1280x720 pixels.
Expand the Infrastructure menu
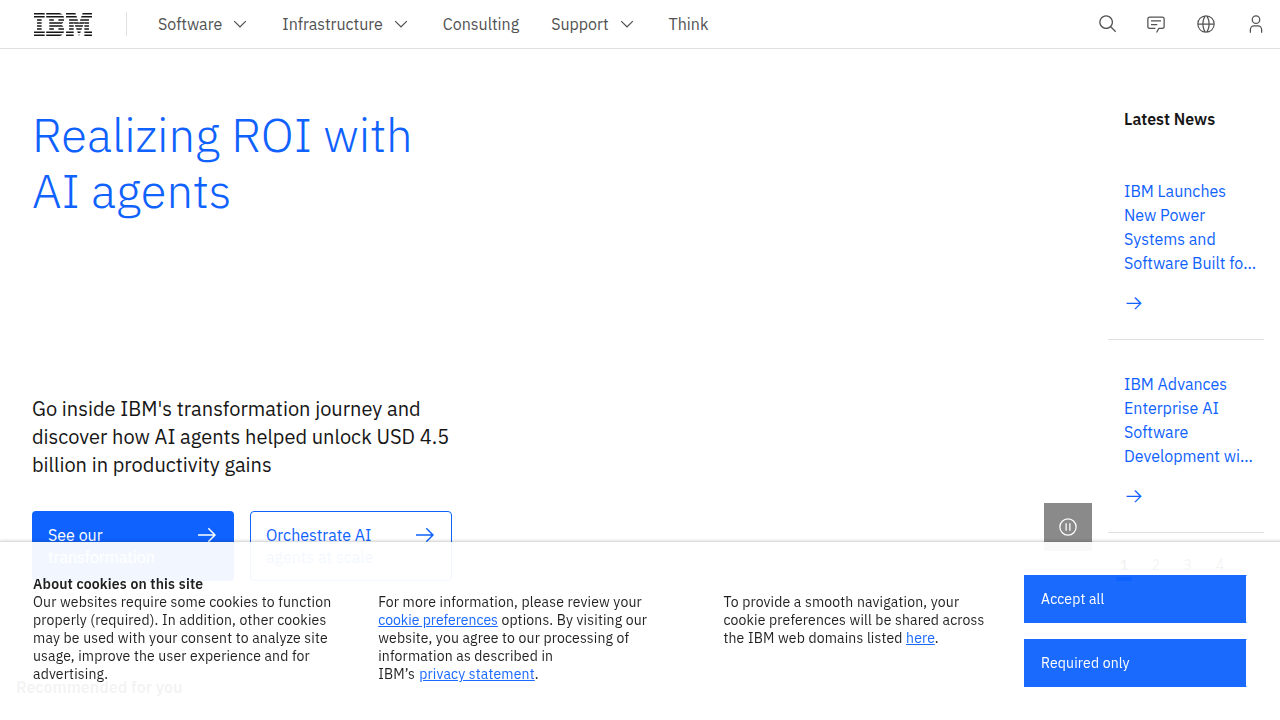[345, 24]
